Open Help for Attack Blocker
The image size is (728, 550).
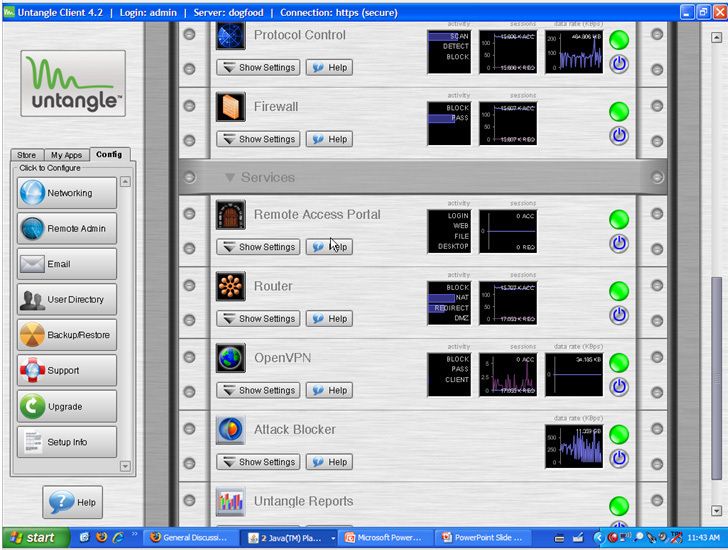329,462
